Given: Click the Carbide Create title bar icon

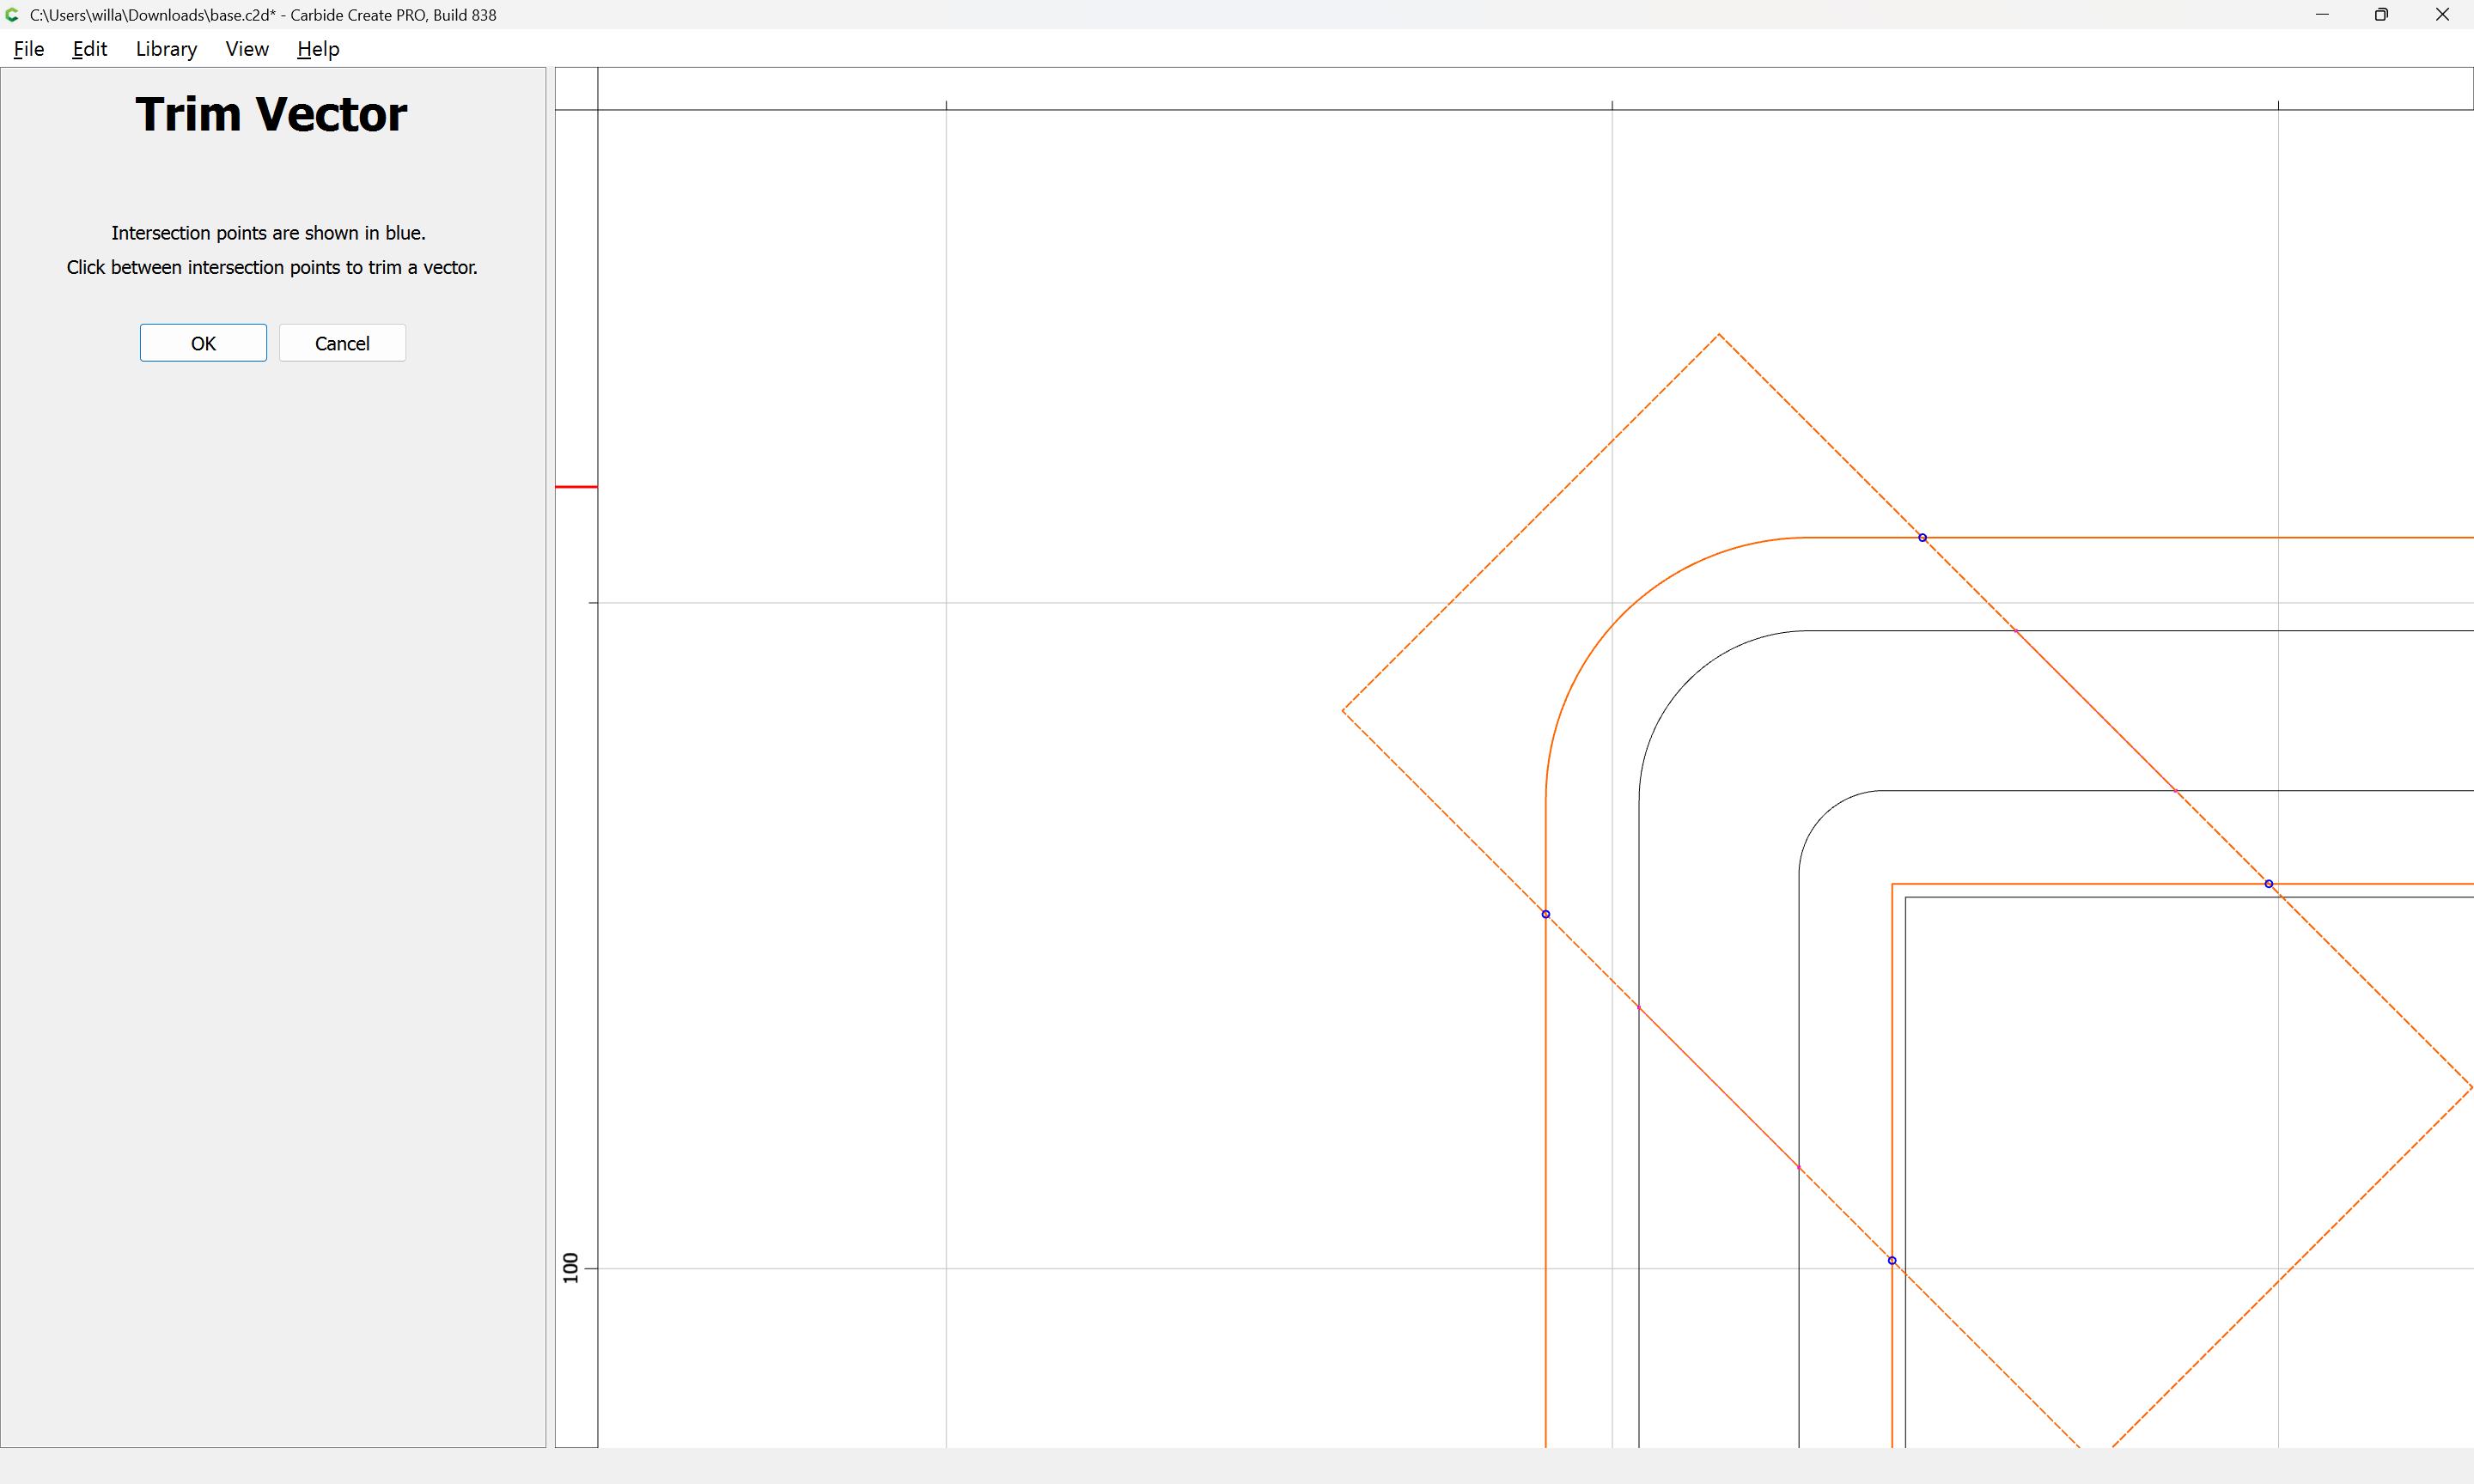Looking at the screenshot, I should [x=12, y=15].
